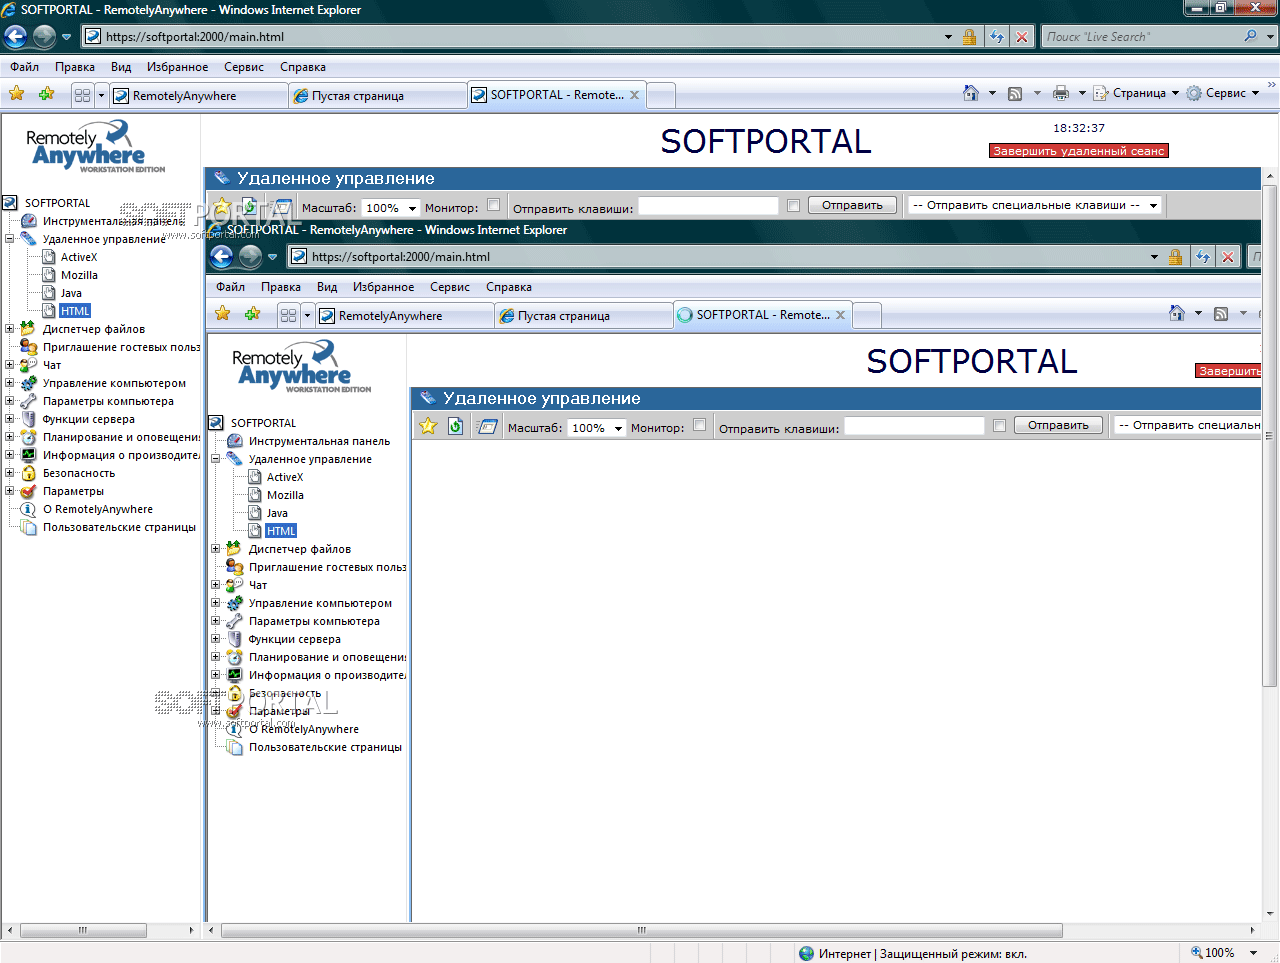Open the Масштаб dropdown in the remote view
This screenshot has width=1280, height=963.
597,428
